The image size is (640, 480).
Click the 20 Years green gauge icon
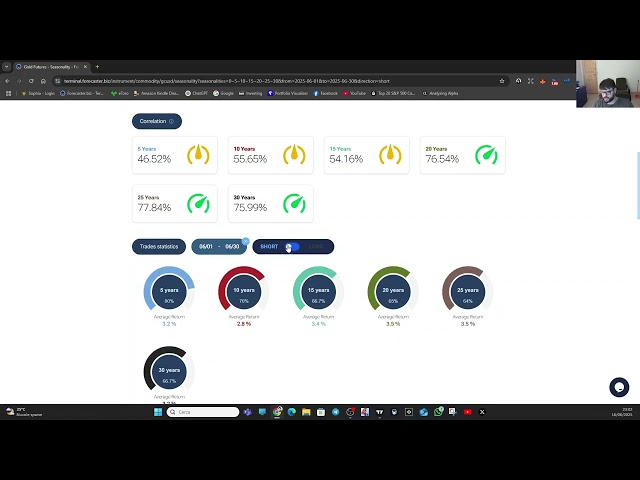click(486, 155)
